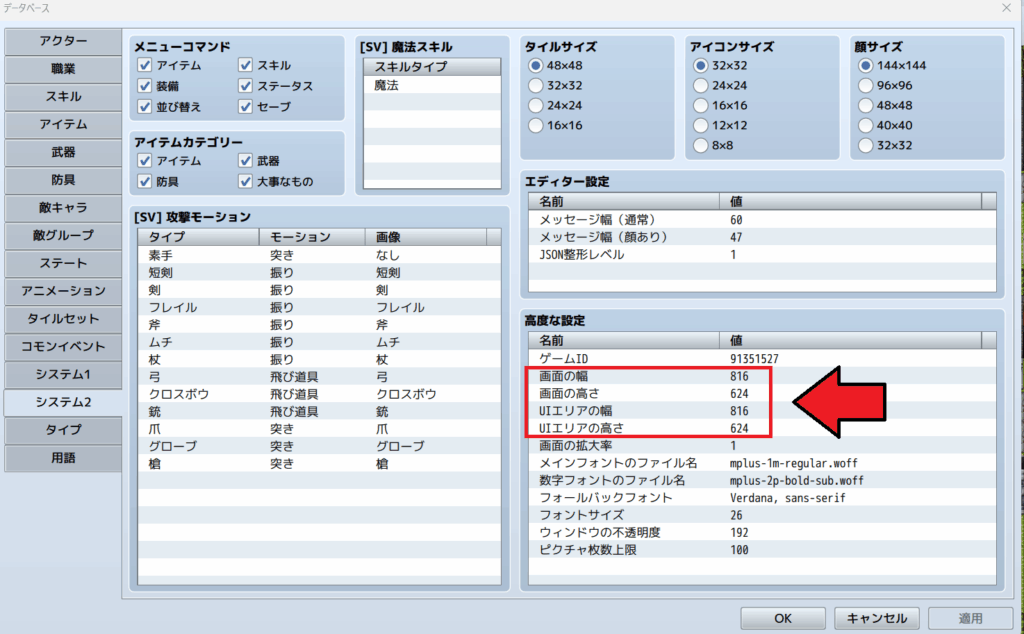Screen dimensions: 1024x634
Task: Choose icon size 8x8
Action: 701,146
